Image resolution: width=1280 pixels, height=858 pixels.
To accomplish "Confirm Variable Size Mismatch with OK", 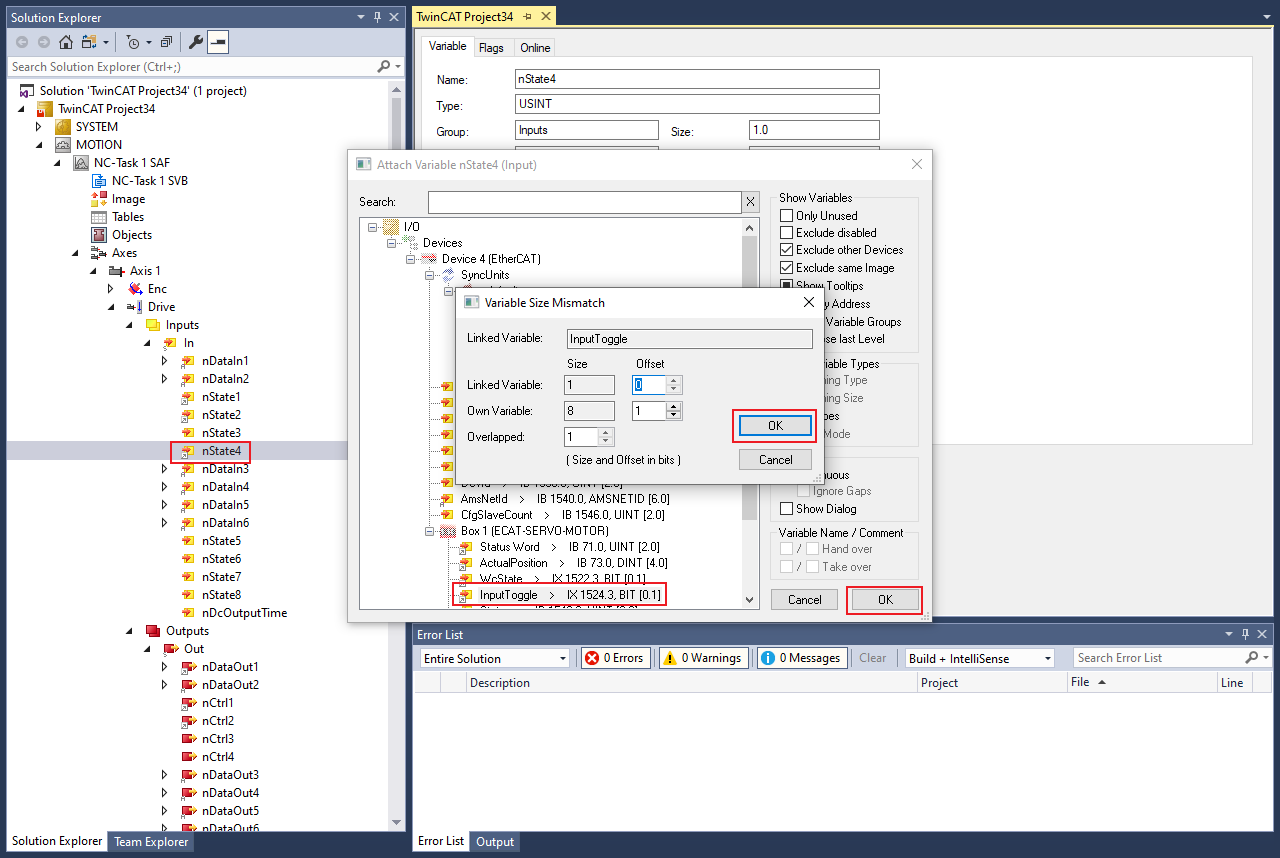I will coord(775,426).
